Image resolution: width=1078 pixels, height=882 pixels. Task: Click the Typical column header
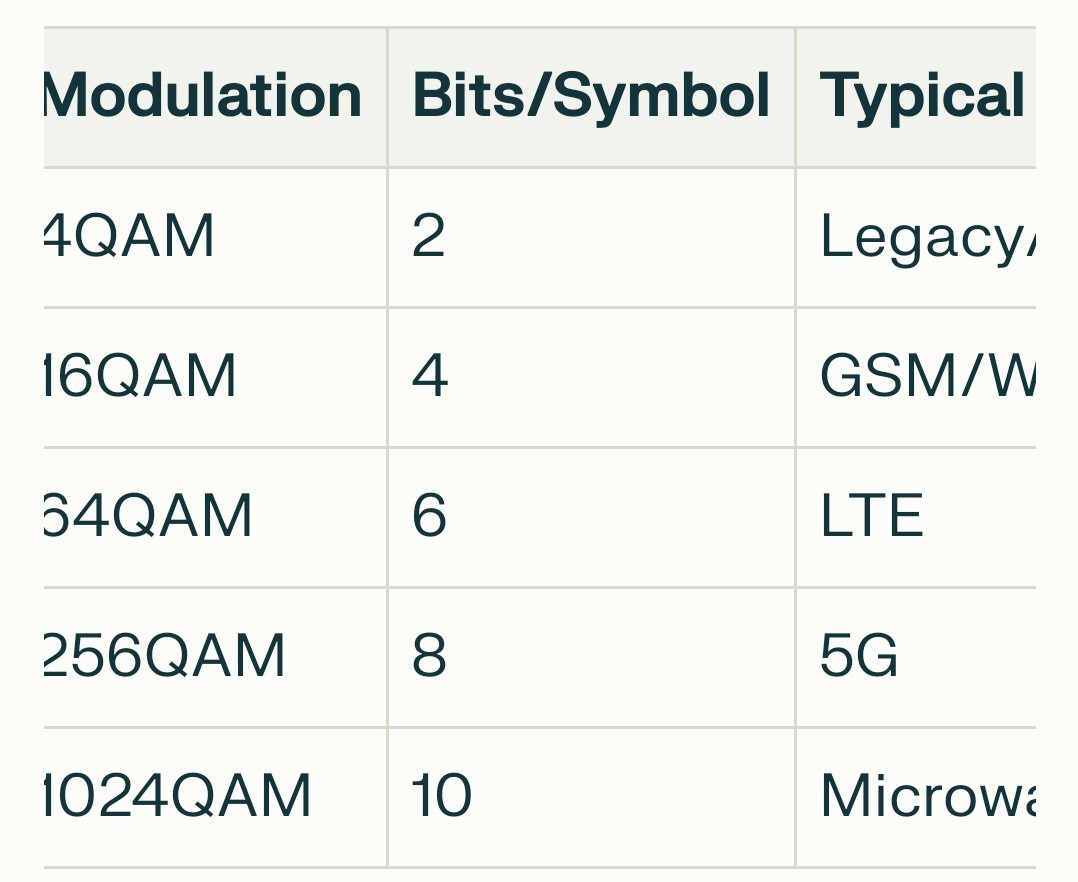(x=916, y=98)
